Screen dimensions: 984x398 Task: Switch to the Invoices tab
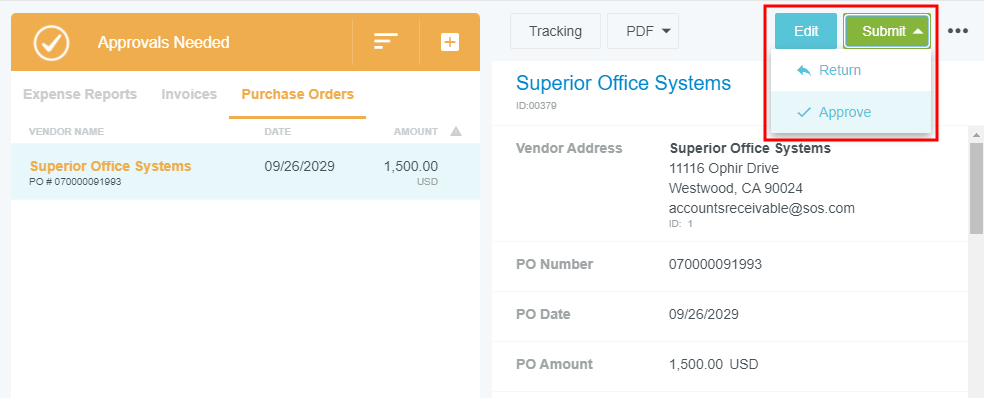tap(189, 95)
